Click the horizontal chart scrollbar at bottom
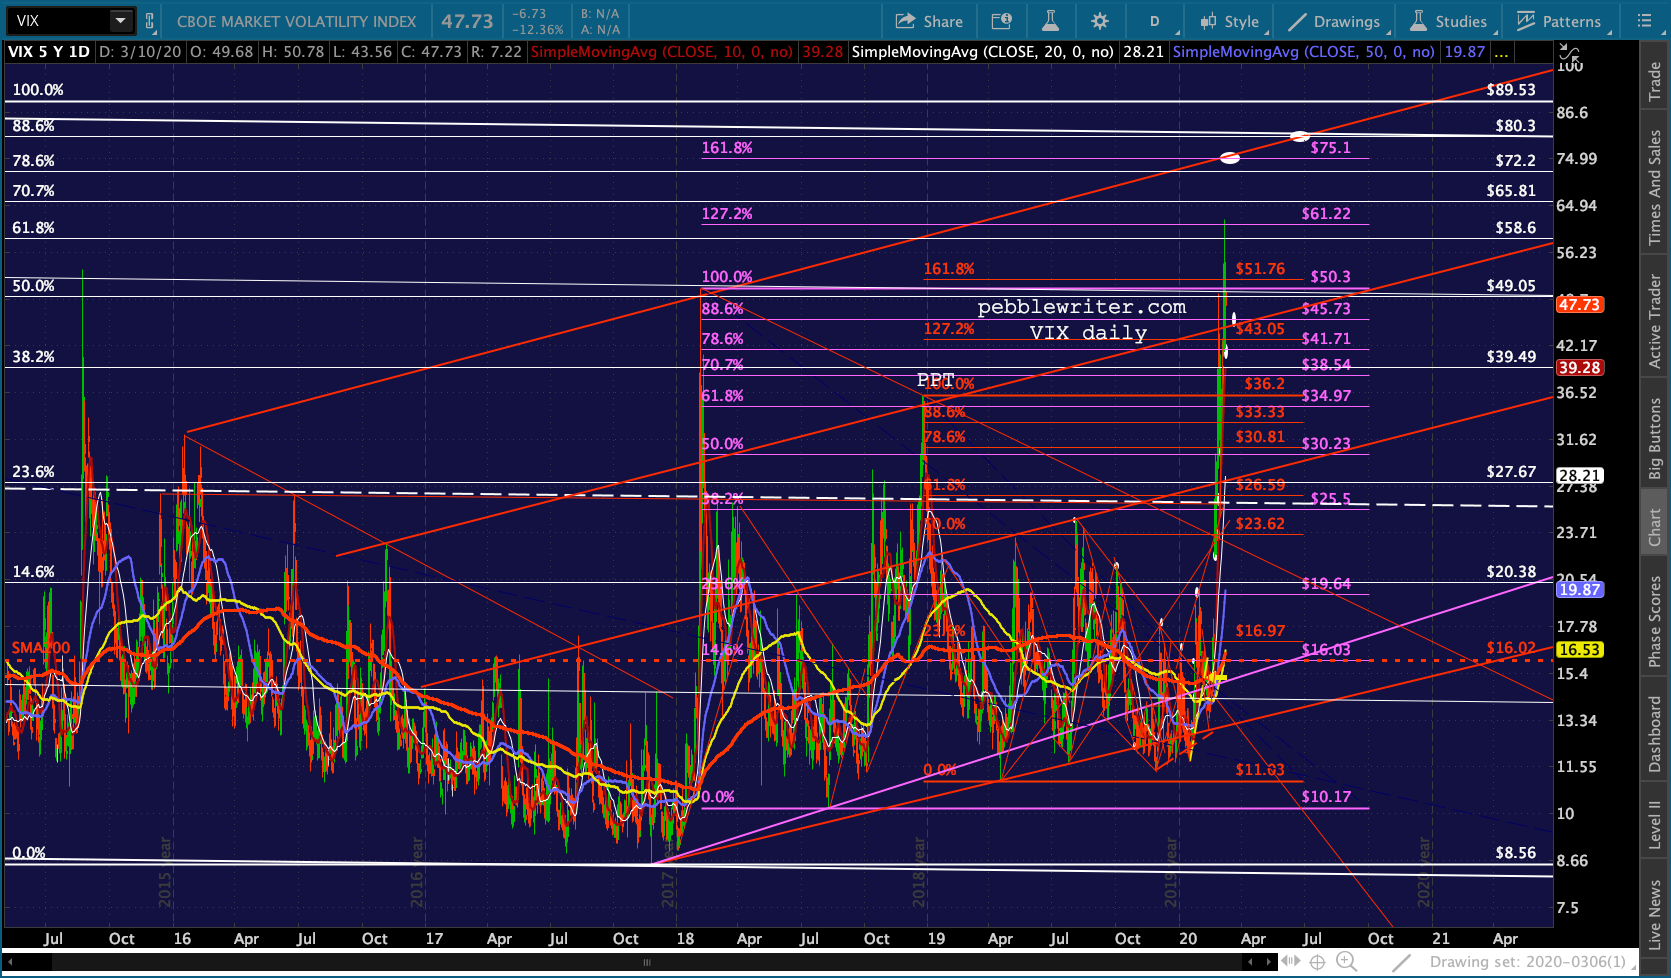Viewport: 1671px width, 978px height. coord(646,962)
